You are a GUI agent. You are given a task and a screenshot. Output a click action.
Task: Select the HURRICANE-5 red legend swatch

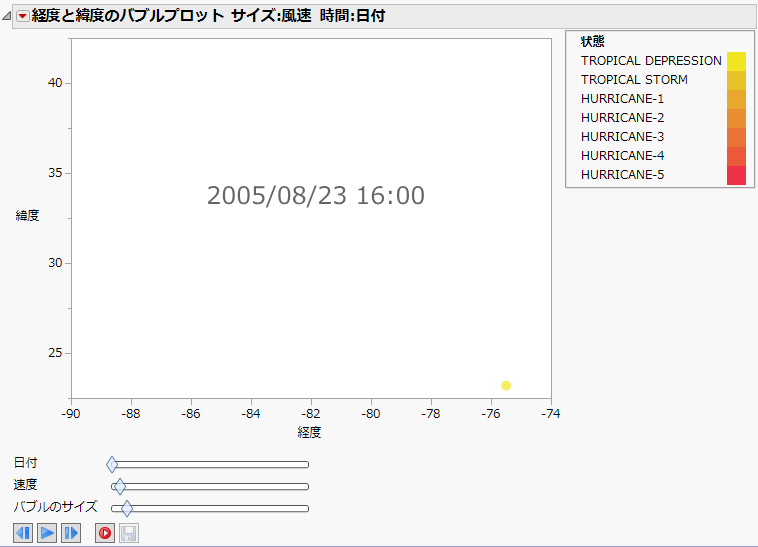point(736,175)
